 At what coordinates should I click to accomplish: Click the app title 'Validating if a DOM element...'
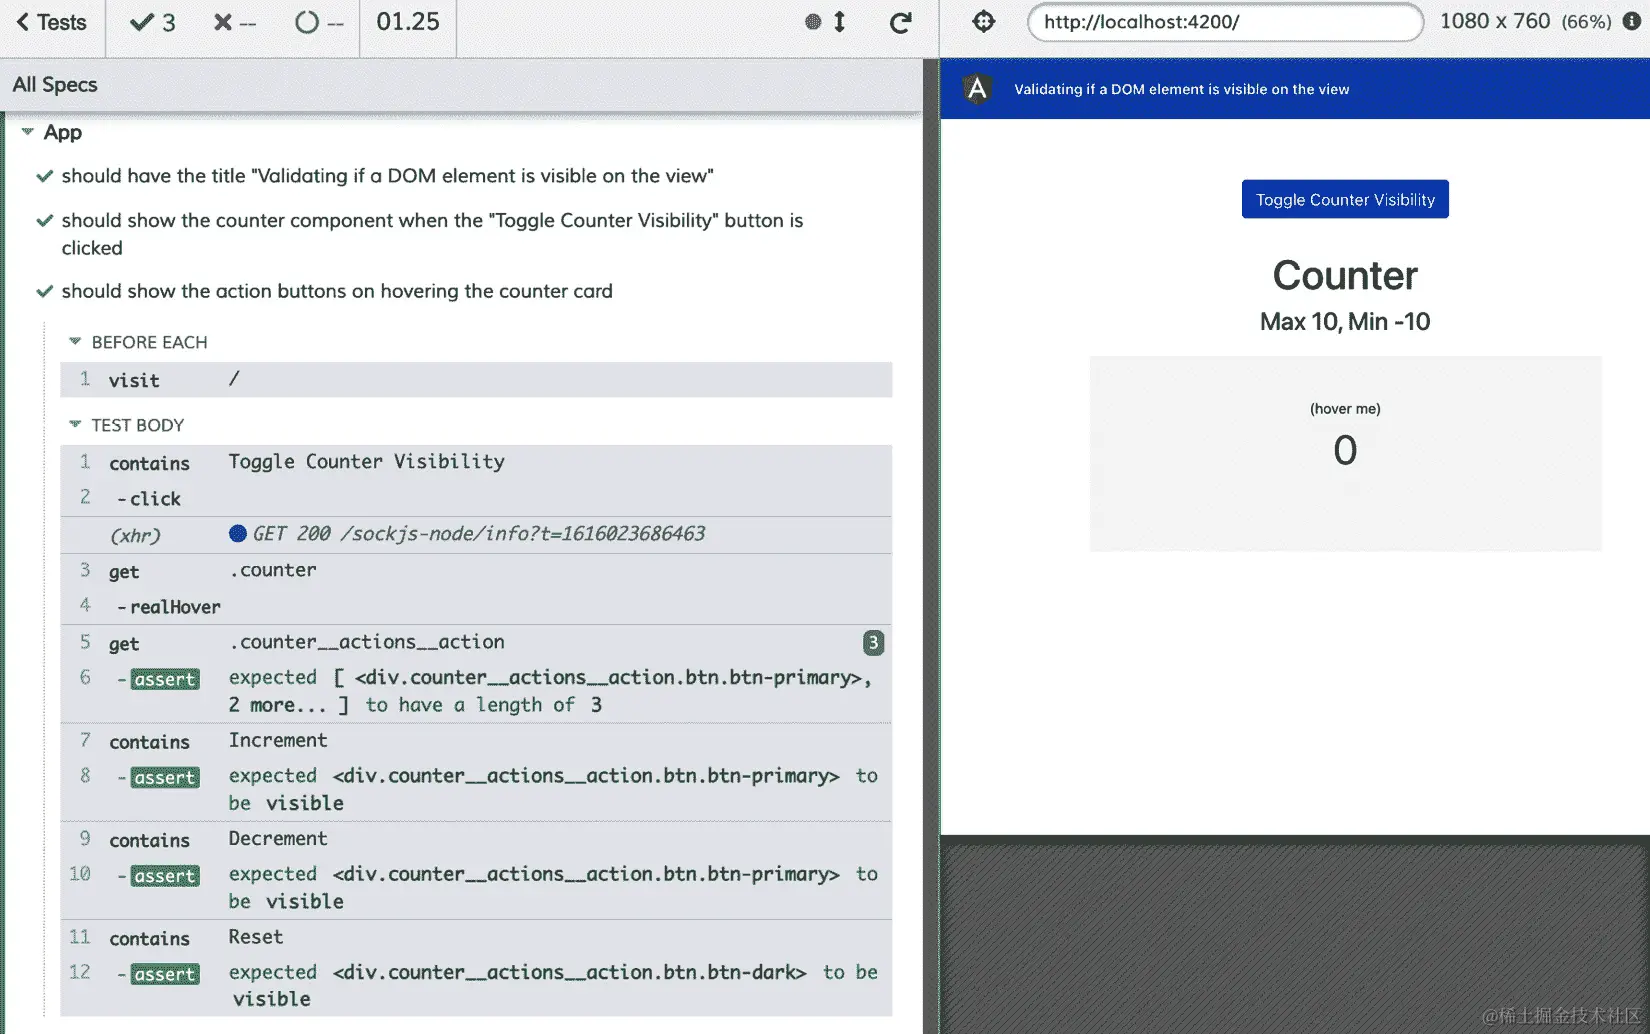[x=1182, y=89]
